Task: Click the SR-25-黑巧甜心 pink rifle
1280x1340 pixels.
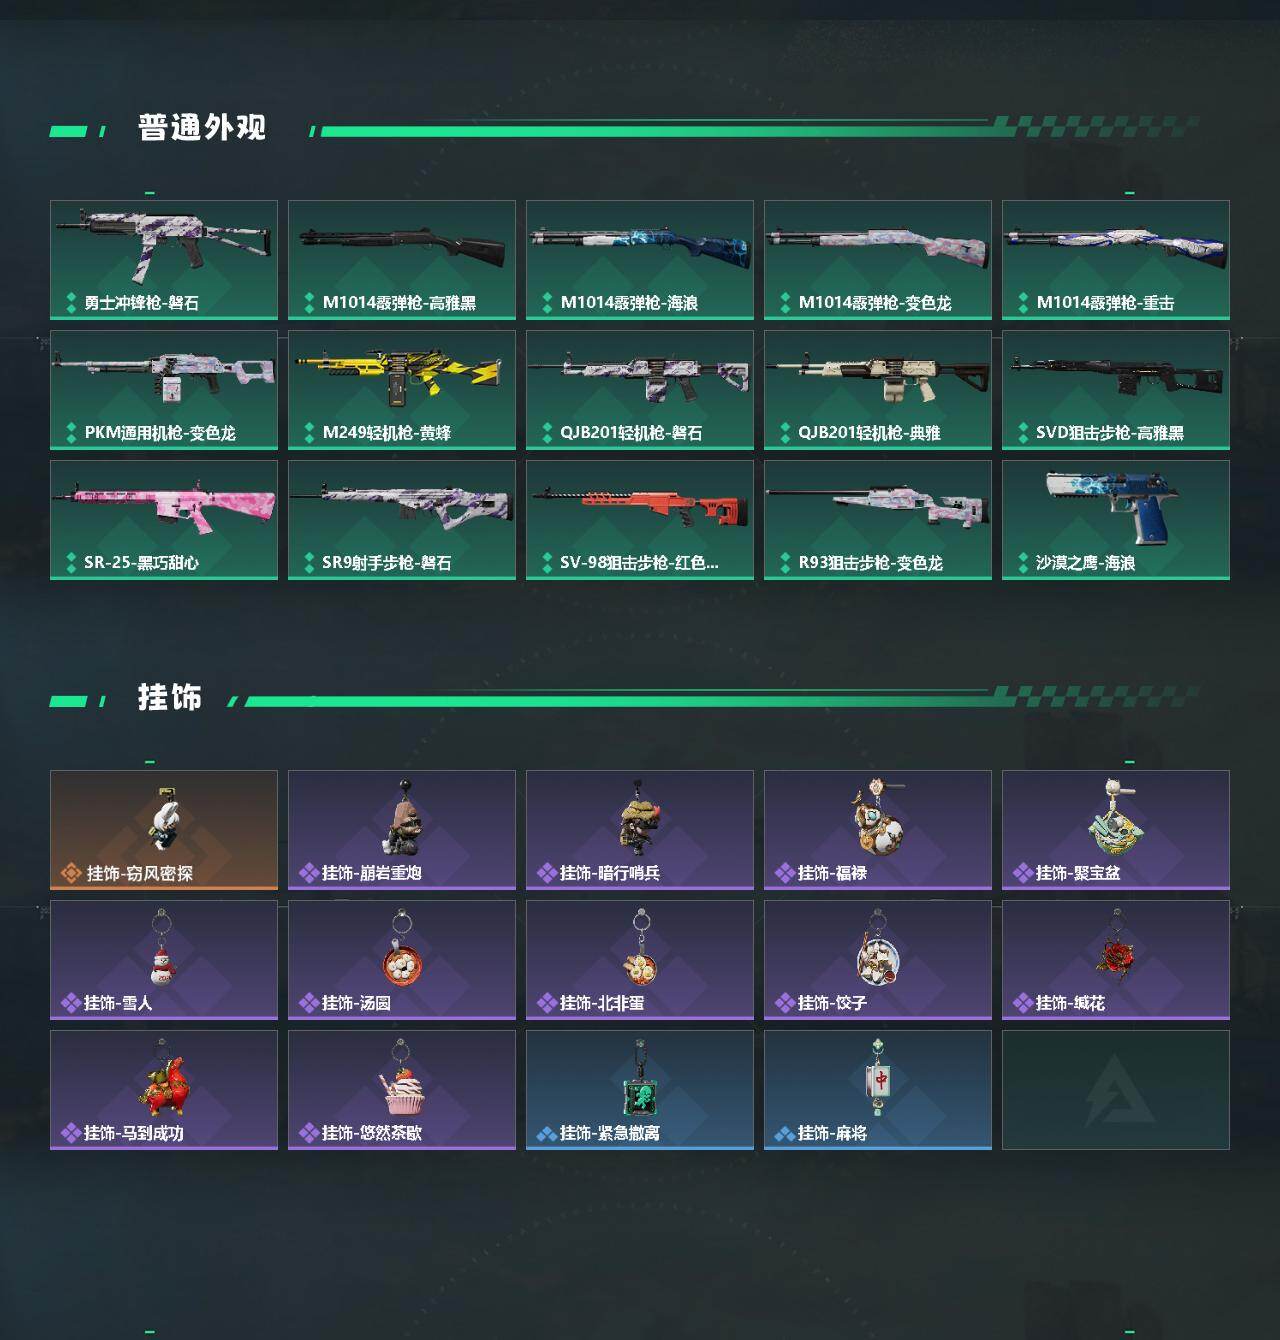Action: coord(164,520)
